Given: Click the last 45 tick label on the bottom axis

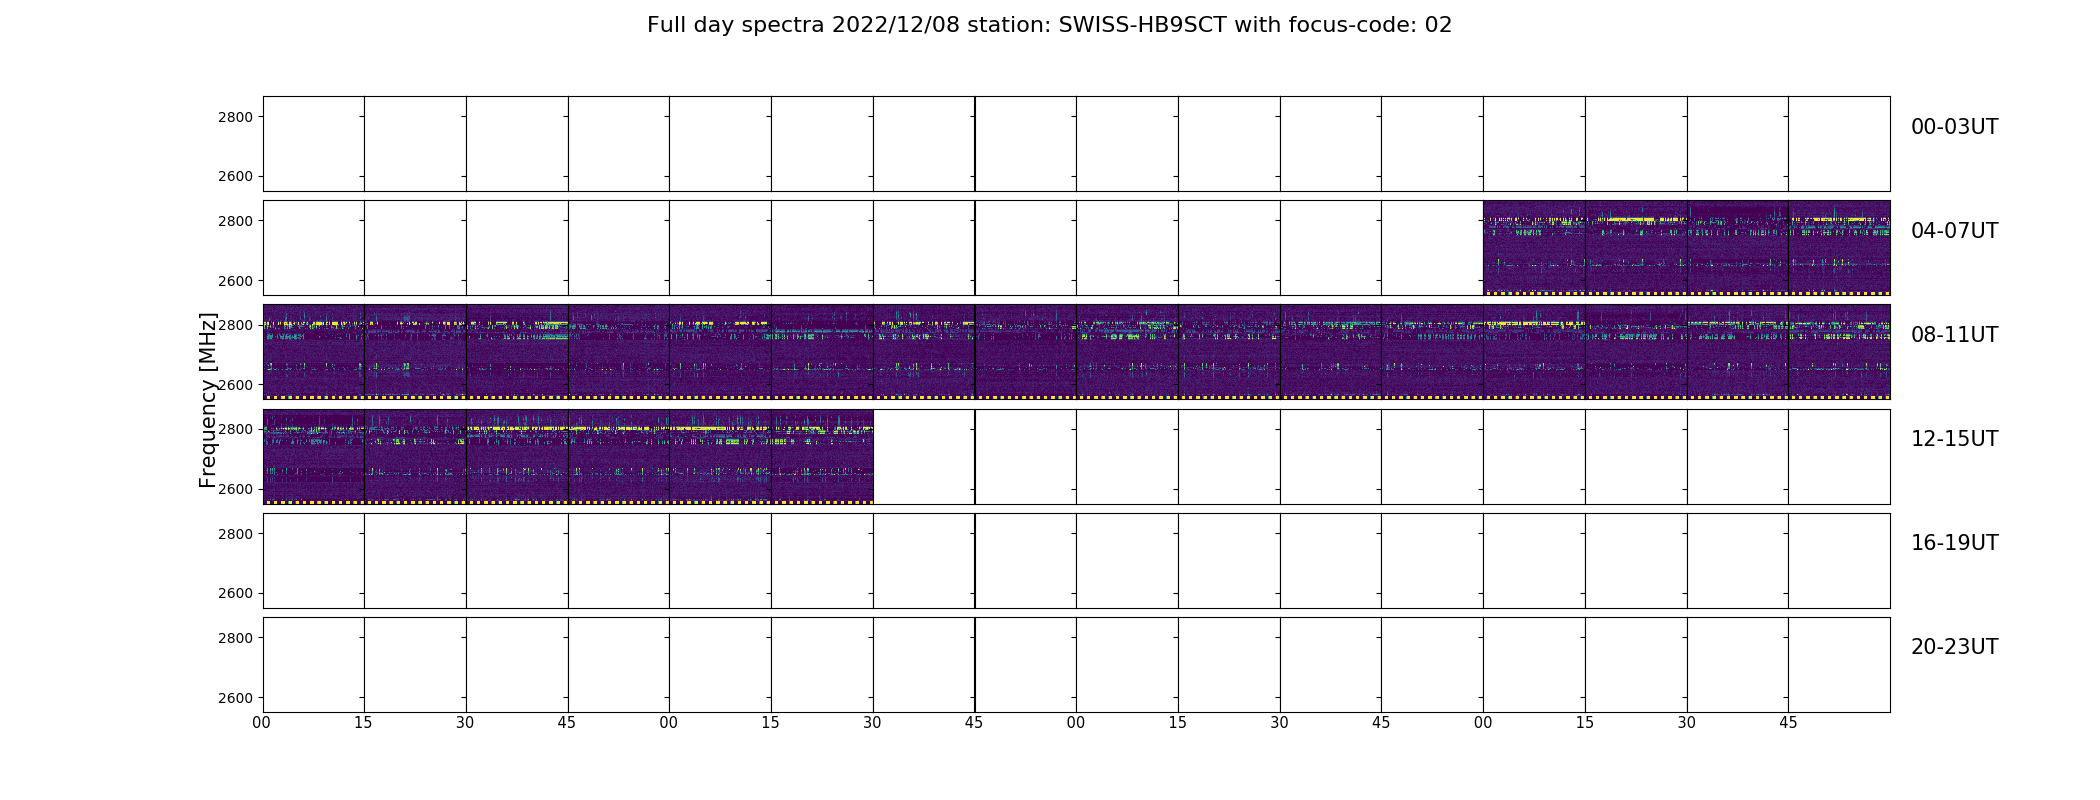Looking at the screenshot, I should coord(1788,723).
